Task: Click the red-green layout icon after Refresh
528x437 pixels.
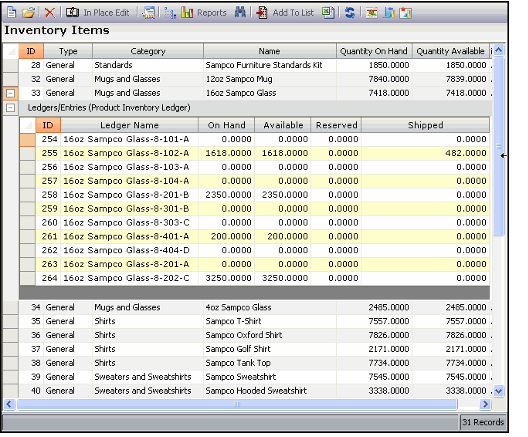Action: coord(372,13)
